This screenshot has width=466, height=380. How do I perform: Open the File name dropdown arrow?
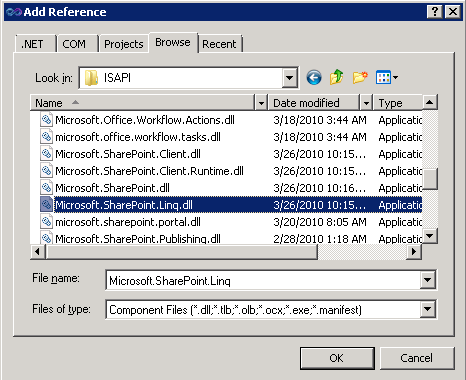[428, 280]
